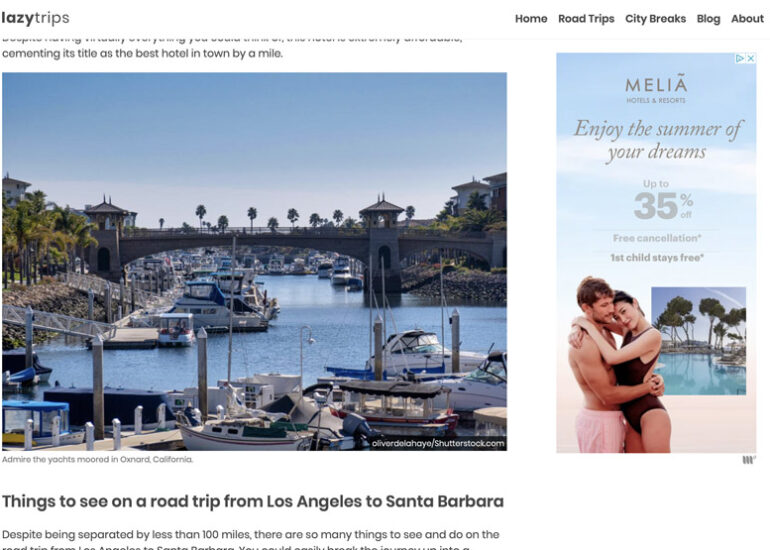Click the 1st child stays free text
Viewport: 770px width, 550px height.
pos(657,257)
